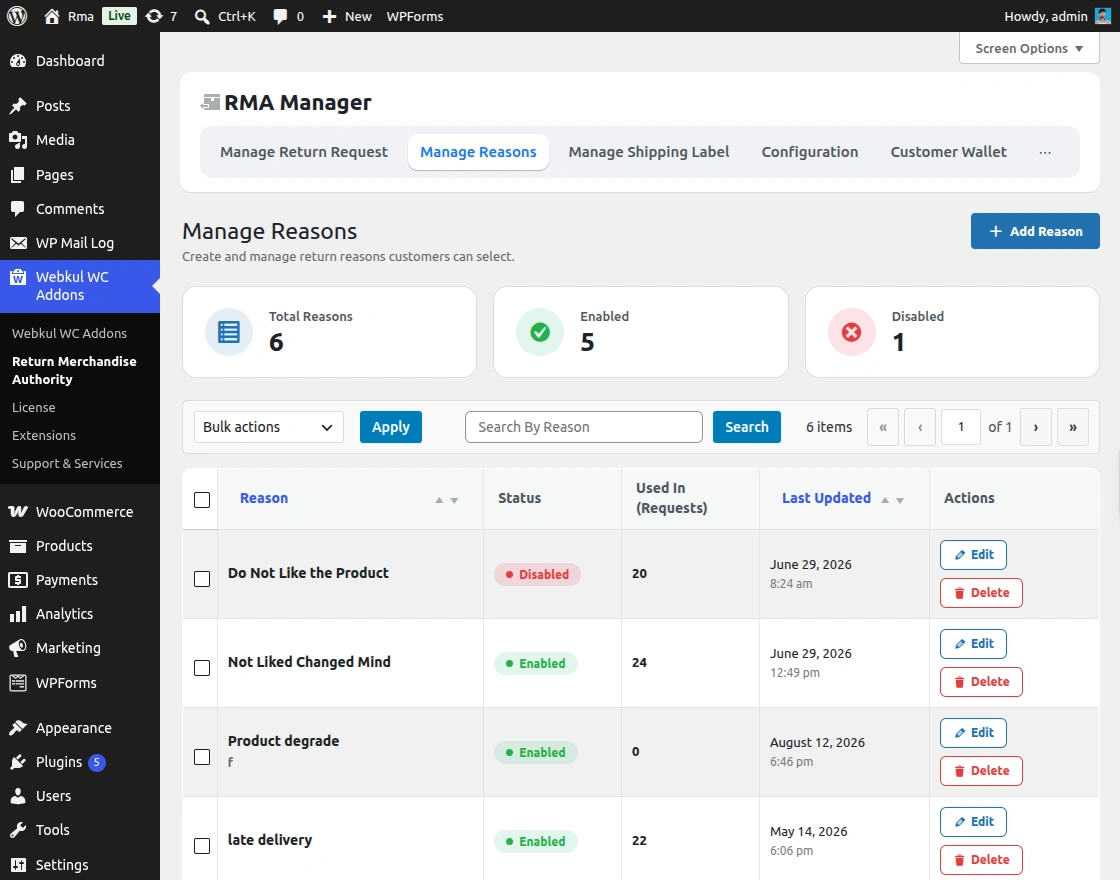The width and height of the screenshot is (1120, 880).
Task: Click the Pages icon in sidebar
Action: coord(18,174)
